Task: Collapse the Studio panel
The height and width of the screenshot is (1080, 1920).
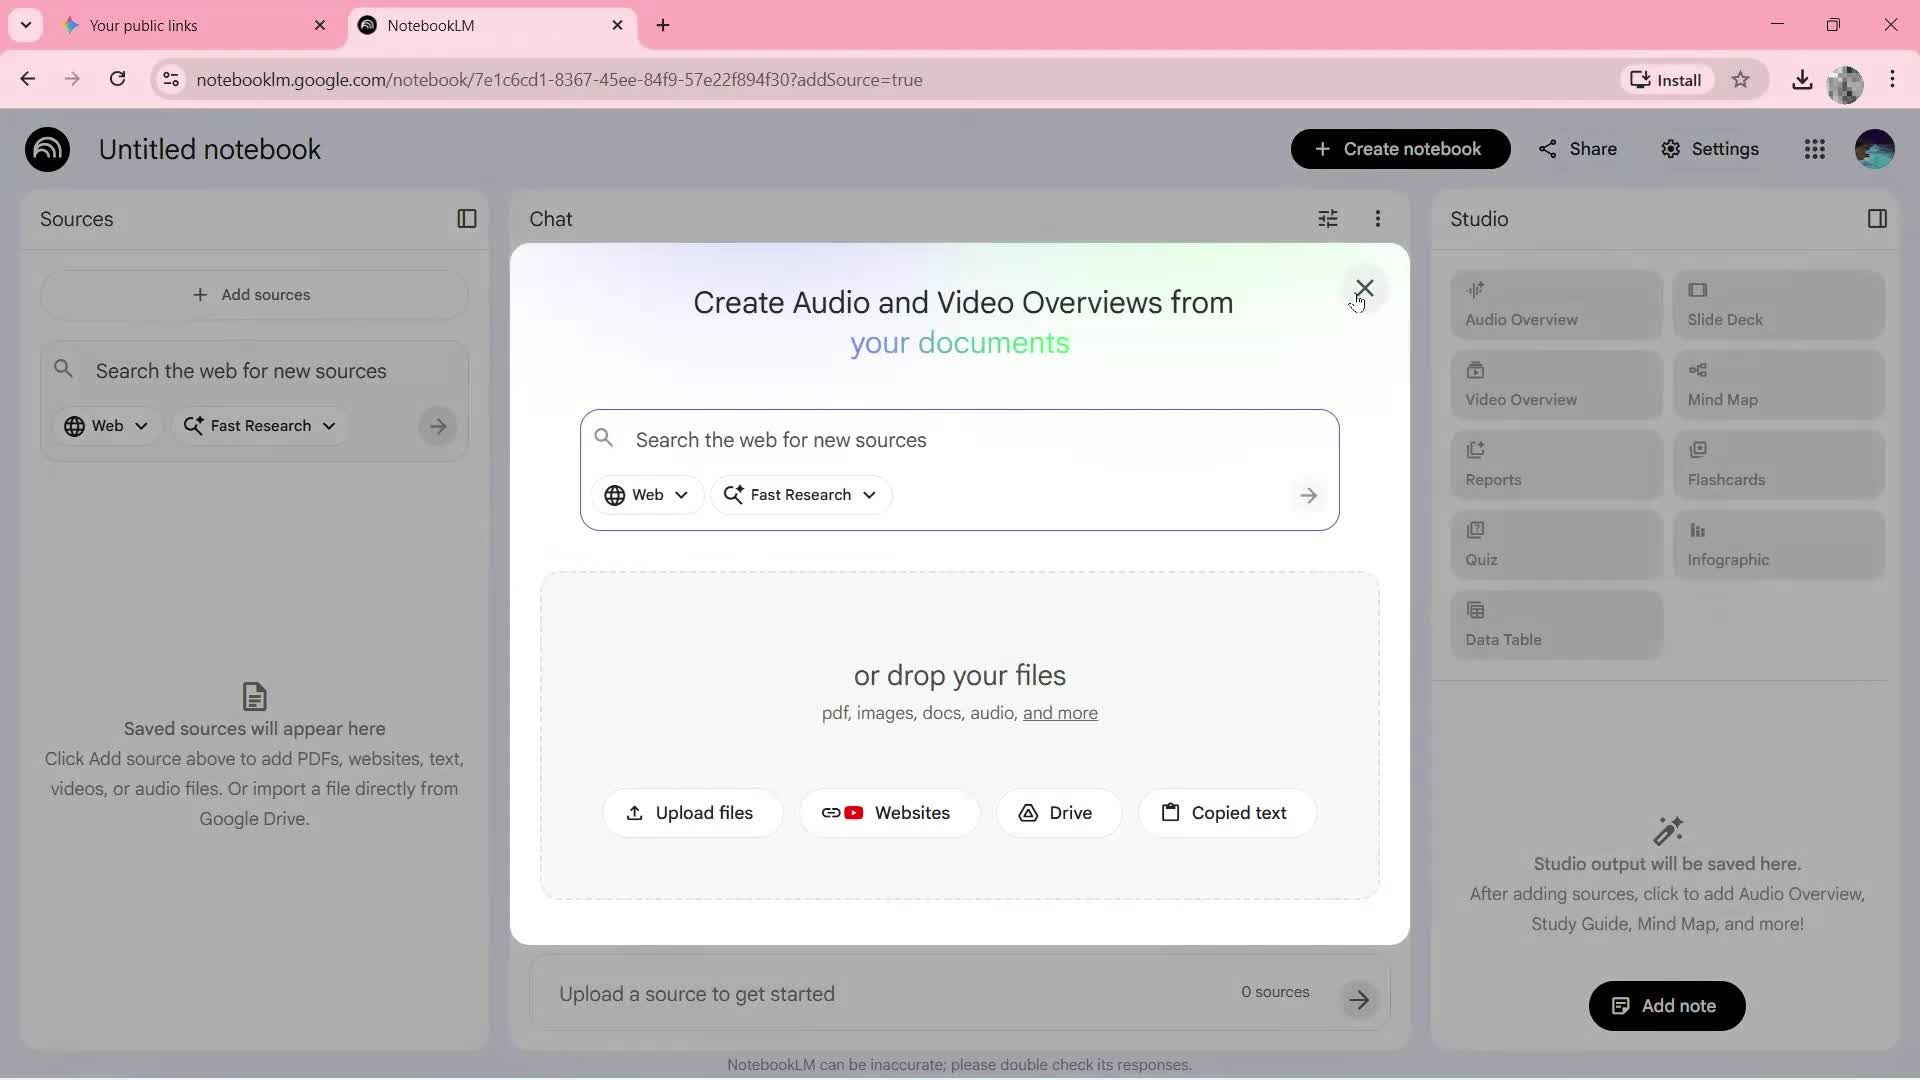Action: [x=1878, y=218]
